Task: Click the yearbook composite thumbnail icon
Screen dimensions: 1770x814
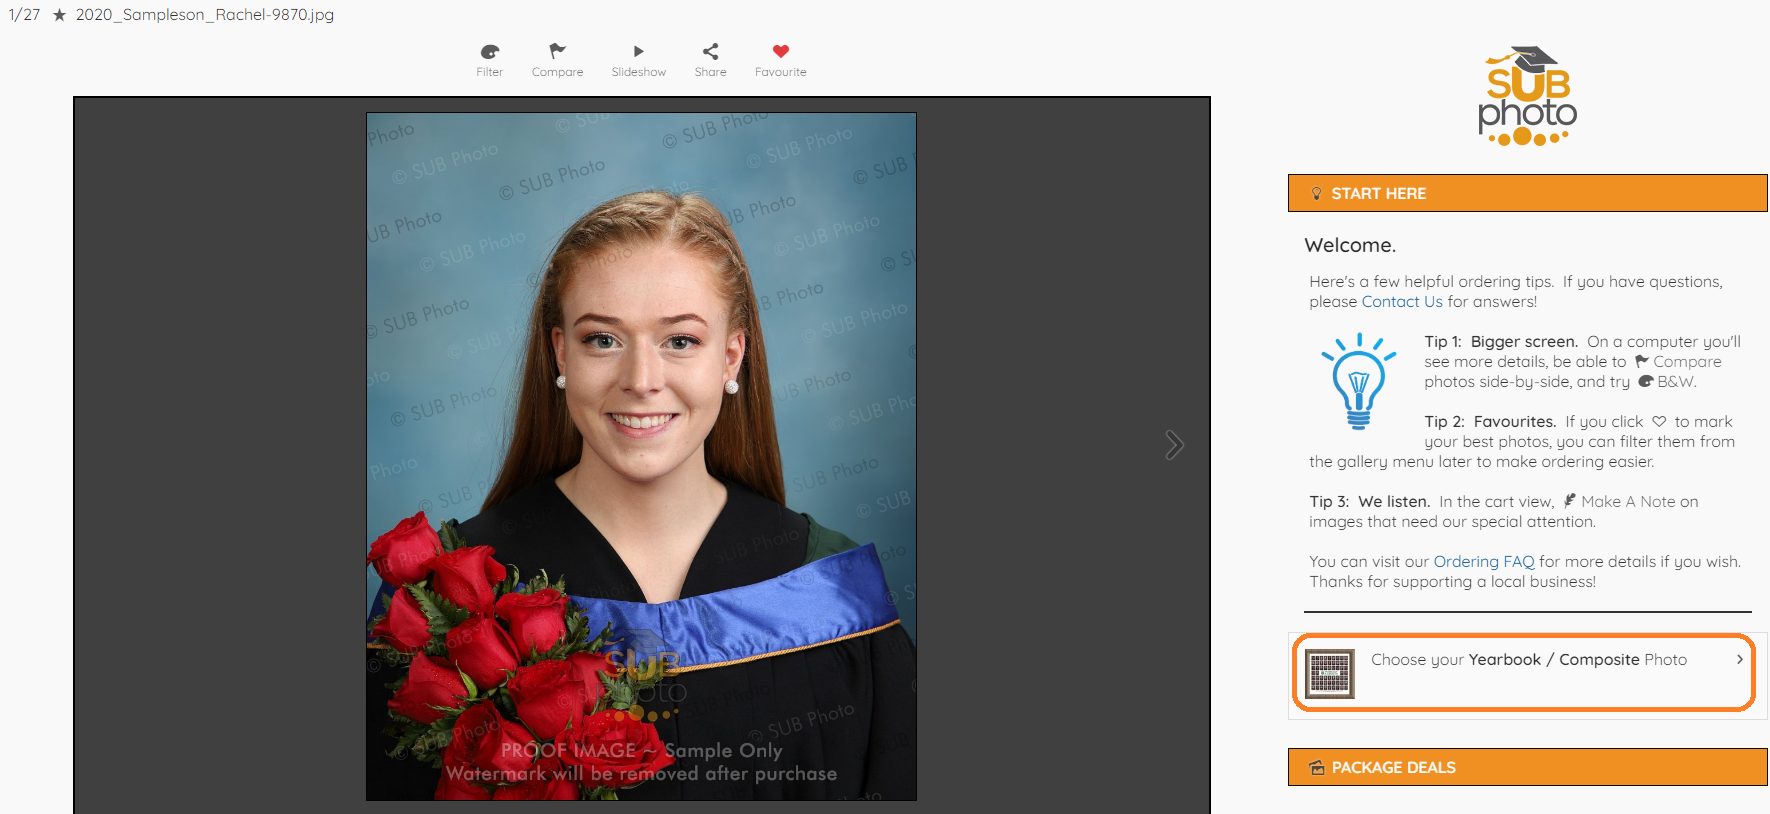Action: [x=1330, y=673]
